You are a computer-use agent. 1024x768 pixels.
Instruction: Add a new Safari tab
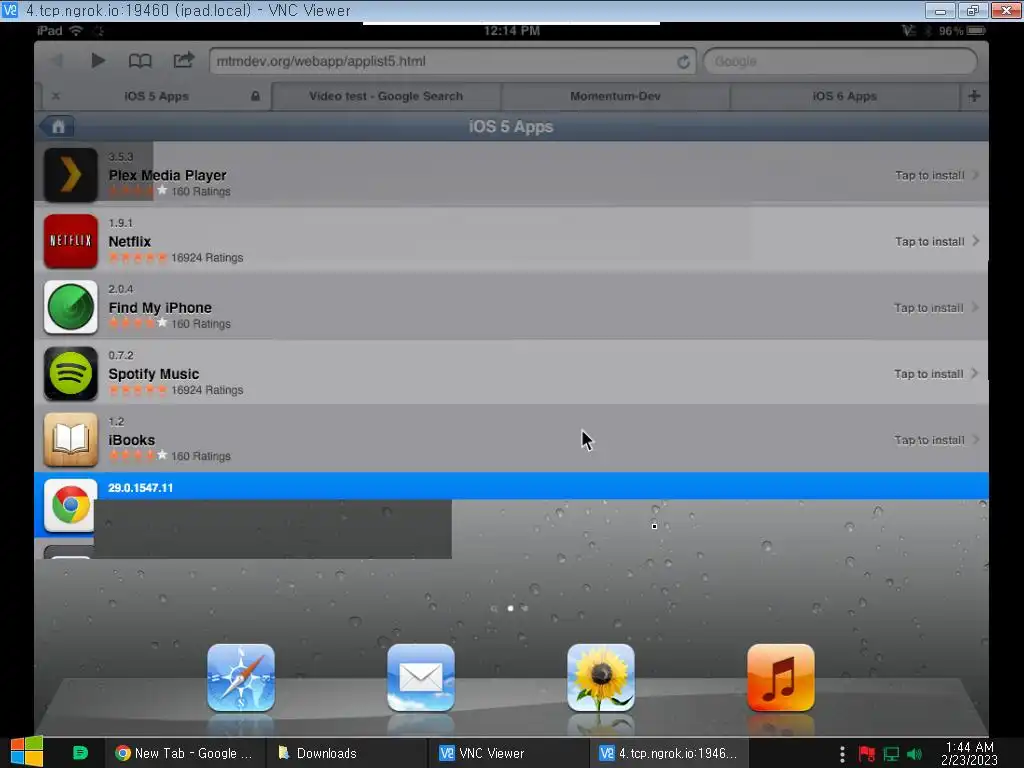(x=974, y=96)
